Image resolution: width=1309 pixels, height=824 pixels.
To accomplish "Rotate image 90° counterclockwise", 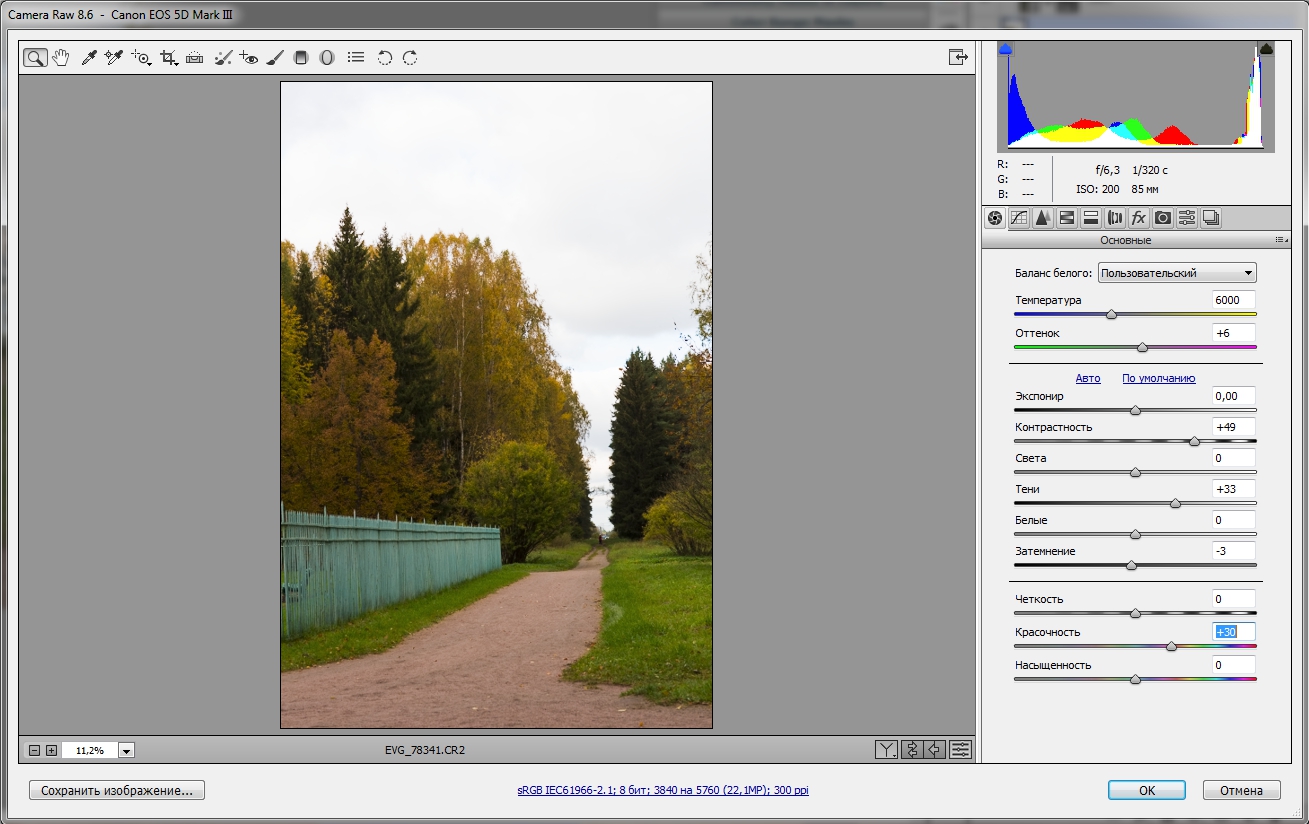I will (384, 58).
